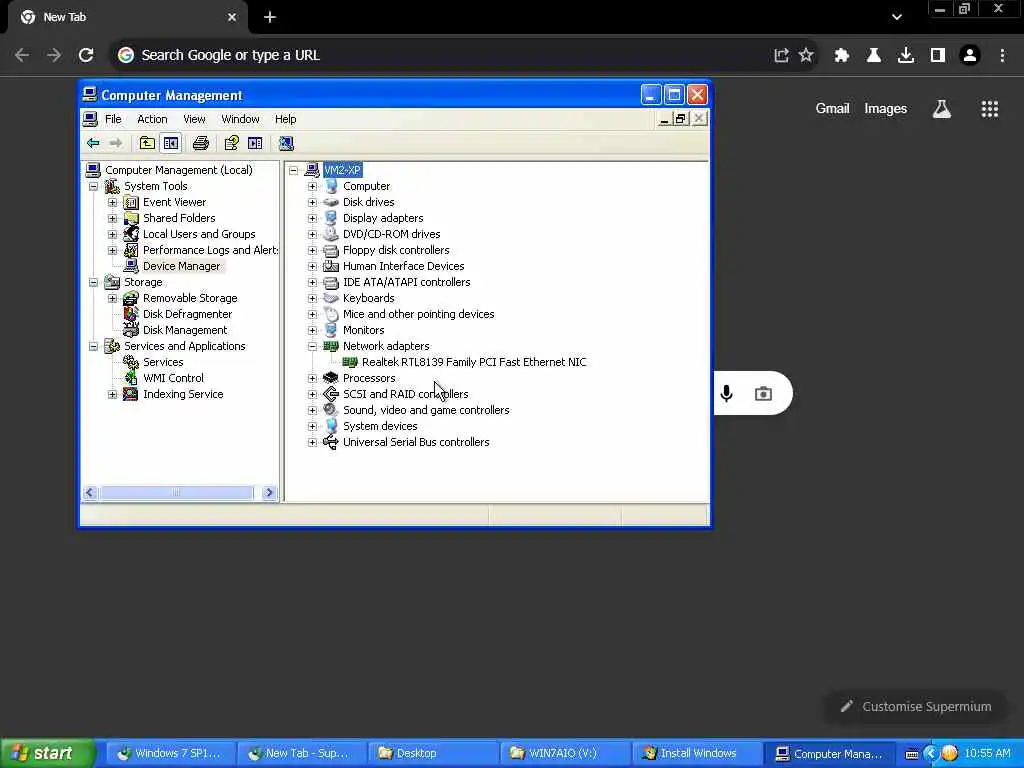Image resolution: width=1024 pixels, height=768 pixels.
Task: Collapse the Services and Applications node
Action: tap(93, 346)
